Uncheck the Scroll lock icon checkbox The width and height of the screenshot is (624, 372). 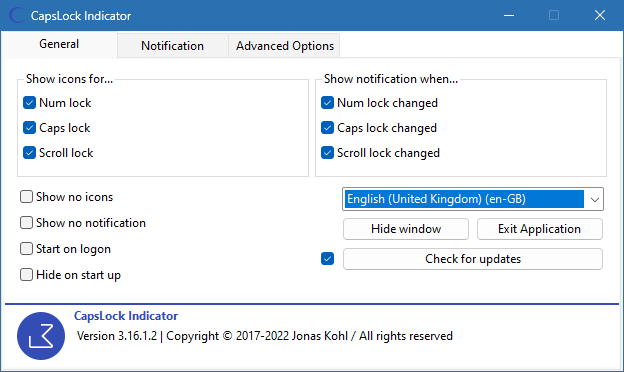coord(29,153)
